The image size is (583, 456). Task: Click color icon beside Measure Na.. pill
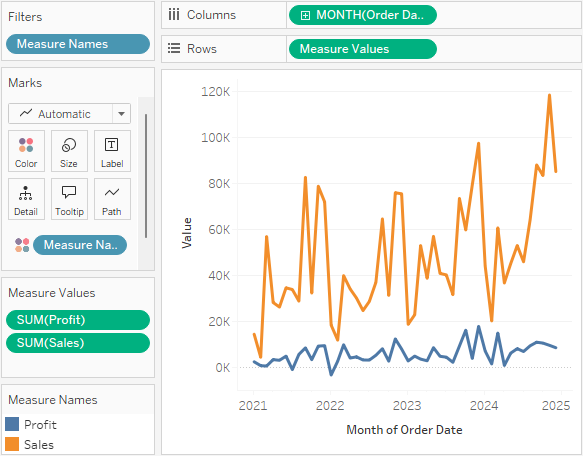tap(22, 245)
